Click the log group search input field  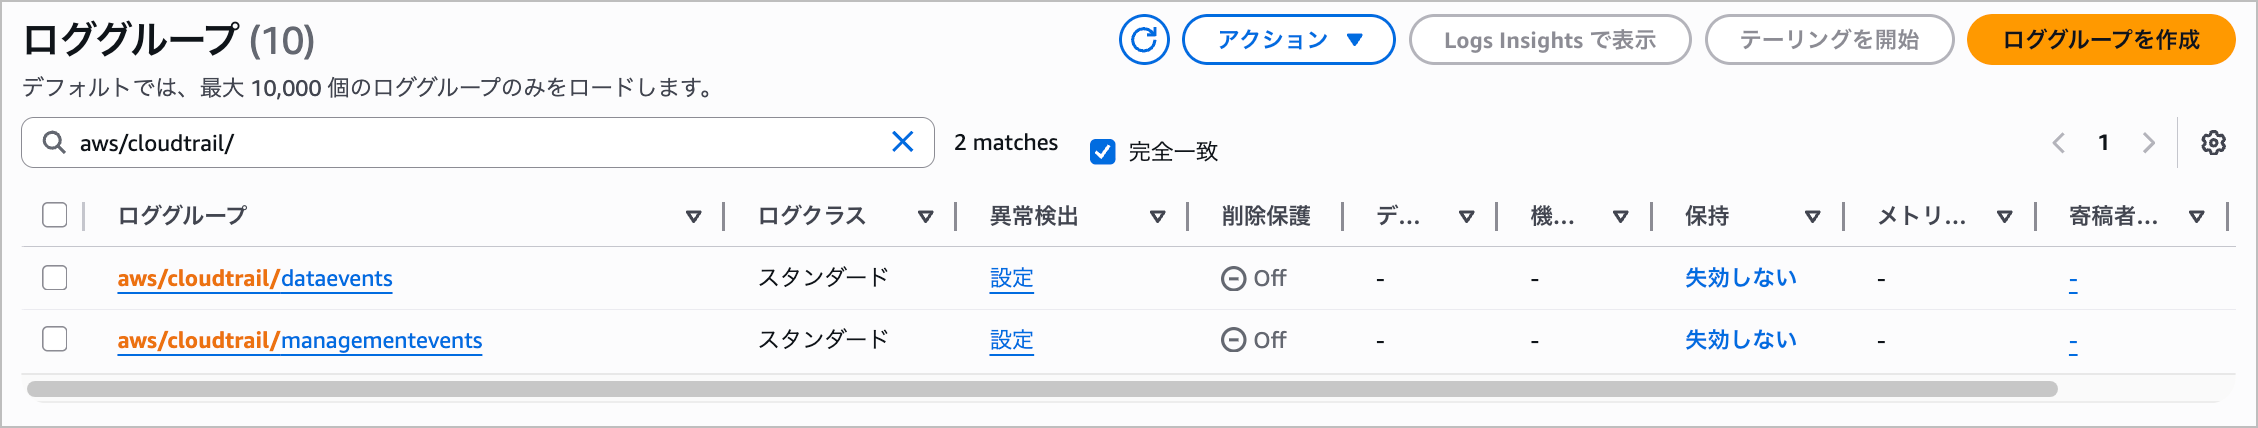470,143
